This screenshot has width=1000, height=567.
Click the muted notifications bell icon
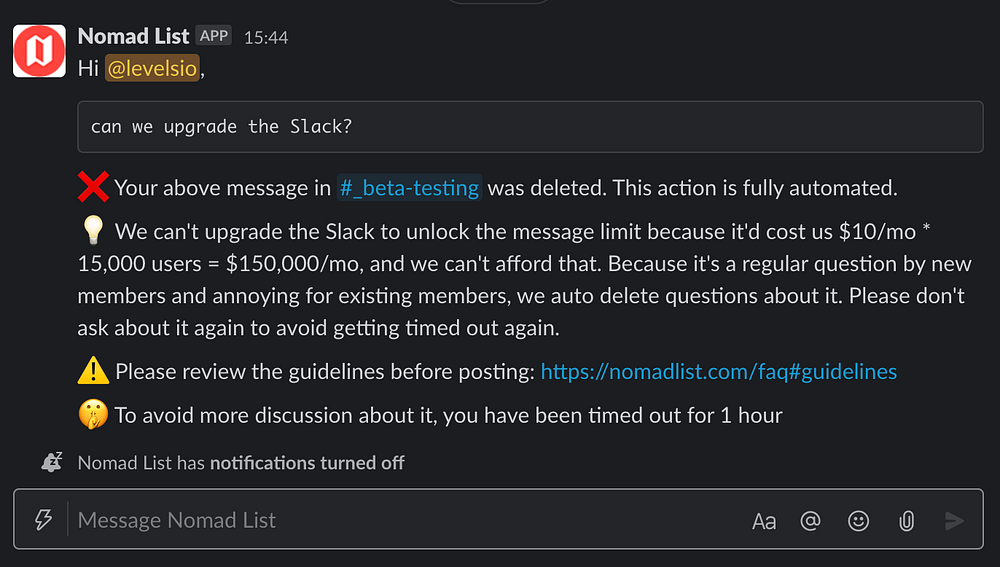(52, 462)
